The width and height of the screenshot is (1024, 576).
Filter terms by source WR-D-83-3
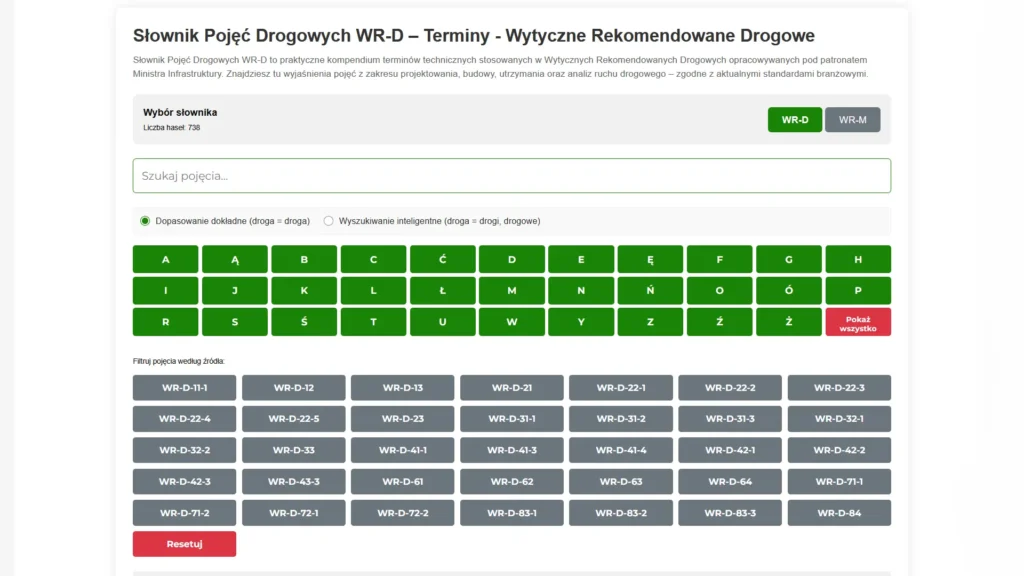[x=729, y=512]
